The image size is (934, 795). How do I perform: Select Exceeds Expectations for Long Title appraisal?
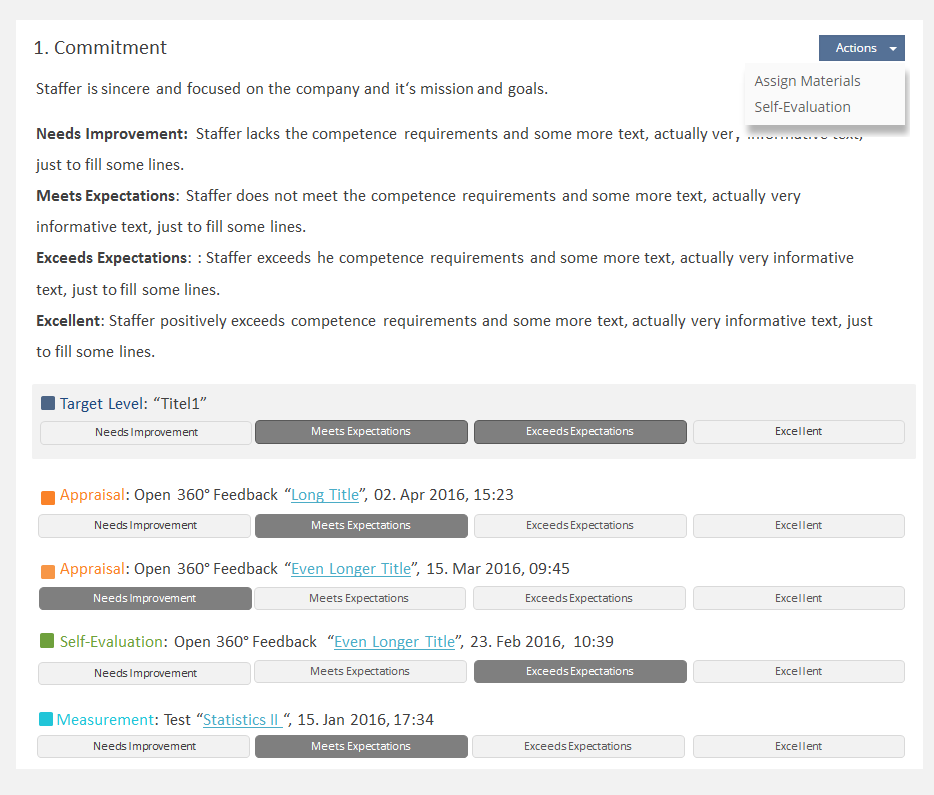click(x=580, y=526)
